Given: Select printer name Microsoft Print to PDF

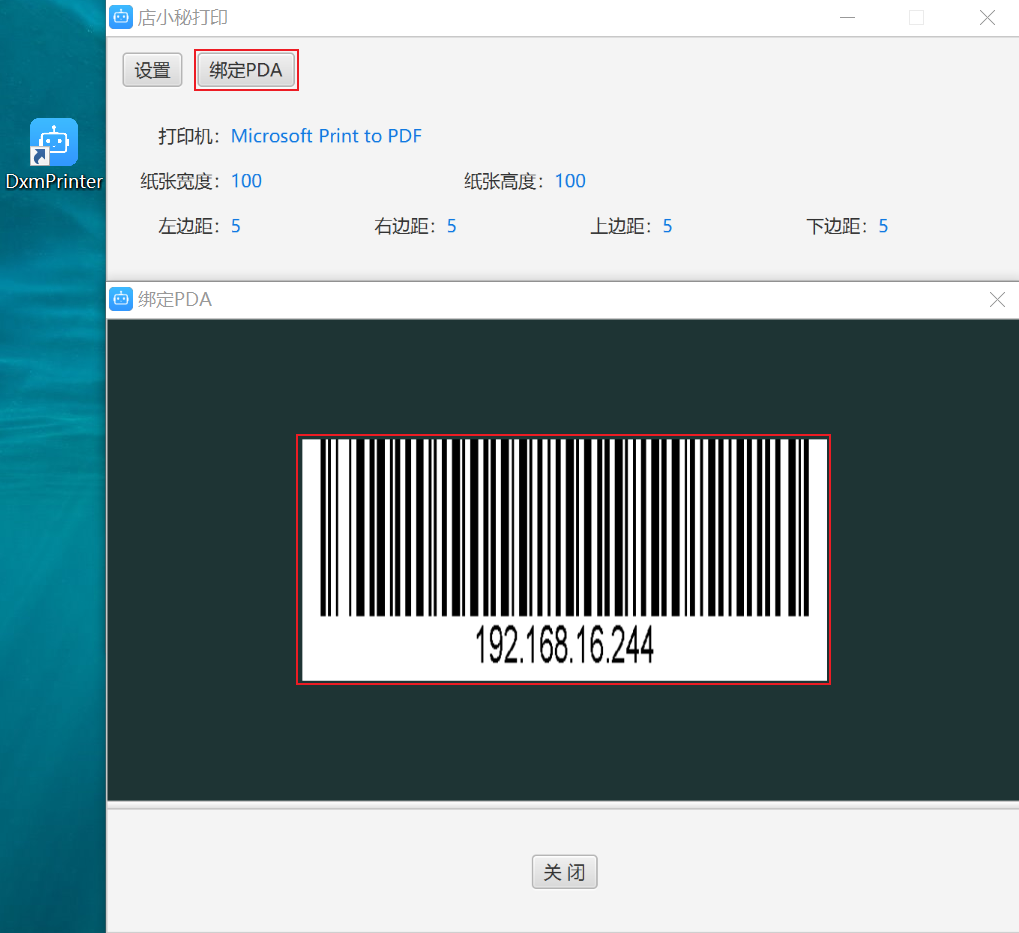Looking at the screenshot, I should [x=326, y=136].
